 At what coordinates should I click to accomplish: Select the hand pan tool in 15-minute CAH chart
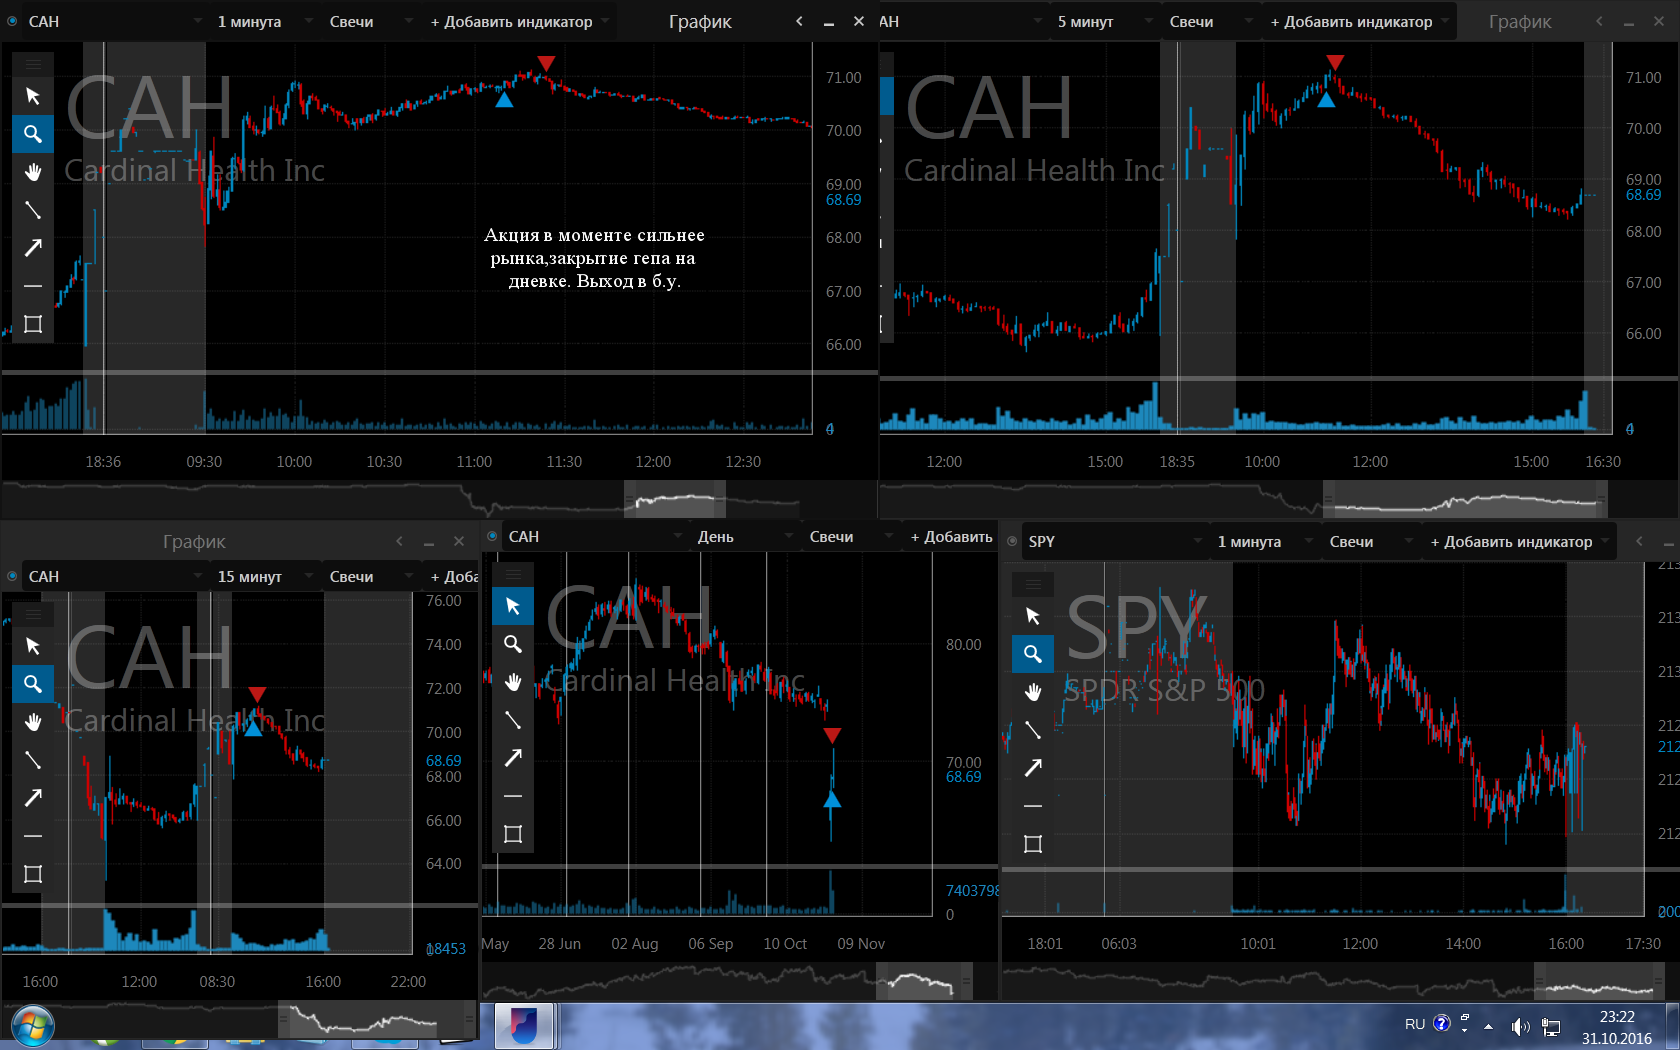coord(33,722)
